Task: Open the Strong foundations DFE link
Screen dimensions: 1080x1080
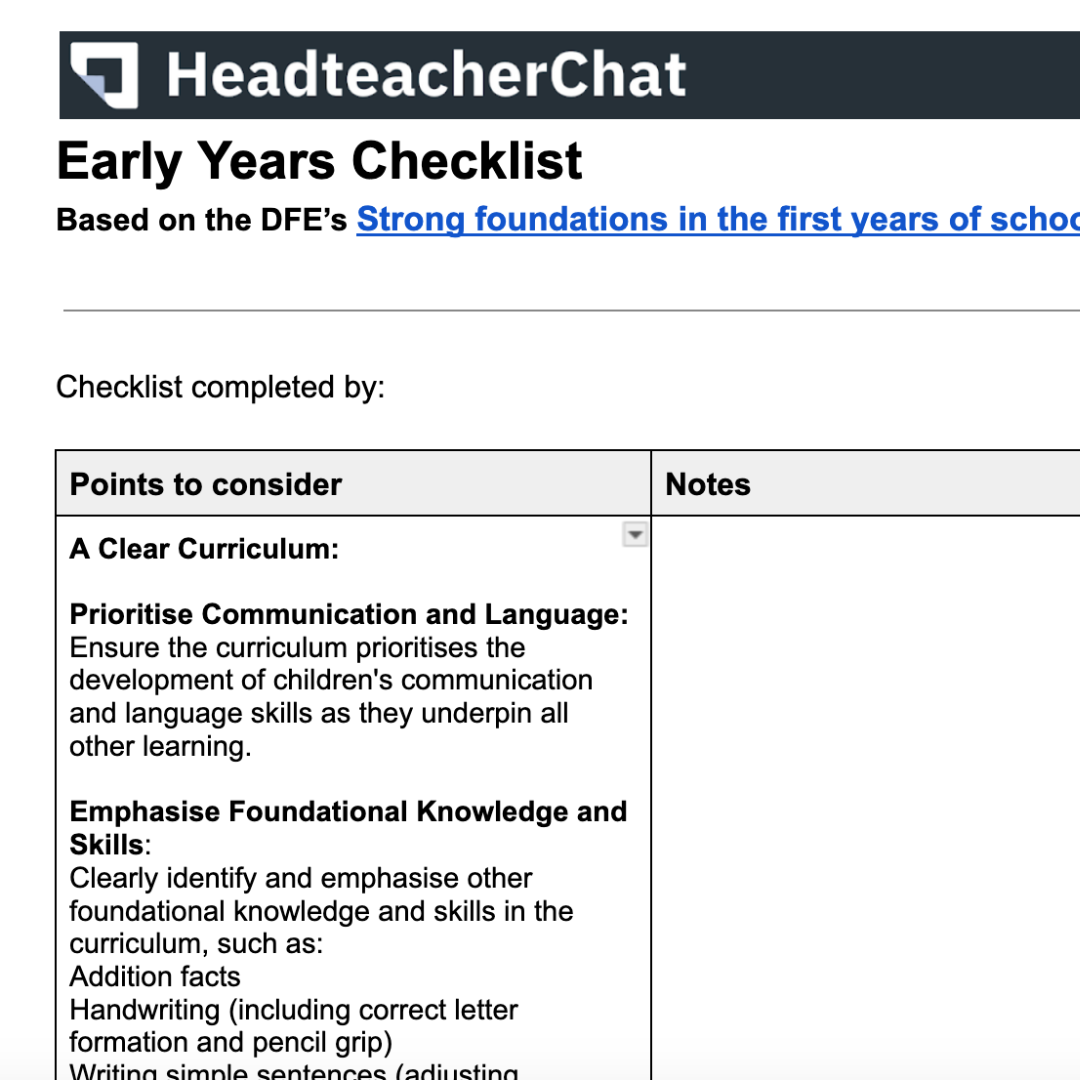Action: pos(716,219)
